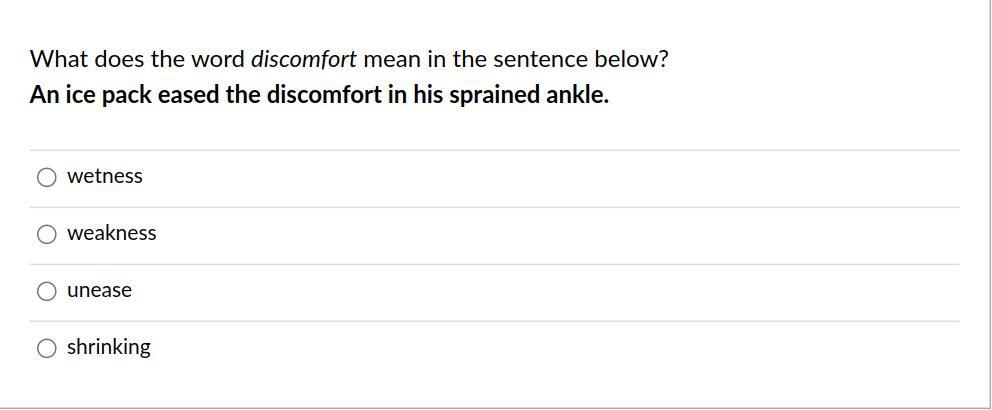Click the 'shrinking' answer label
The image size is (992, 410).
click(x=109, y=348)
